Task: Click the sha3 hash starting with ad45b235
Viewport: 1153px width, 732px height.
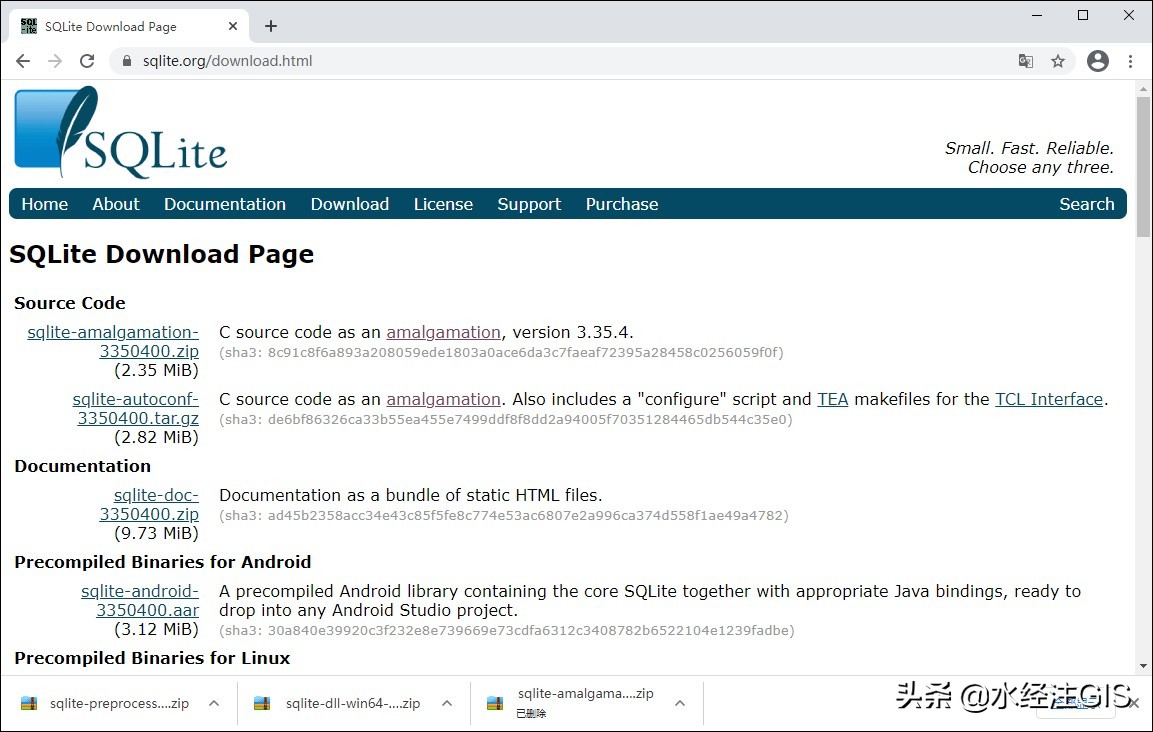Action: tap(504, 516)
